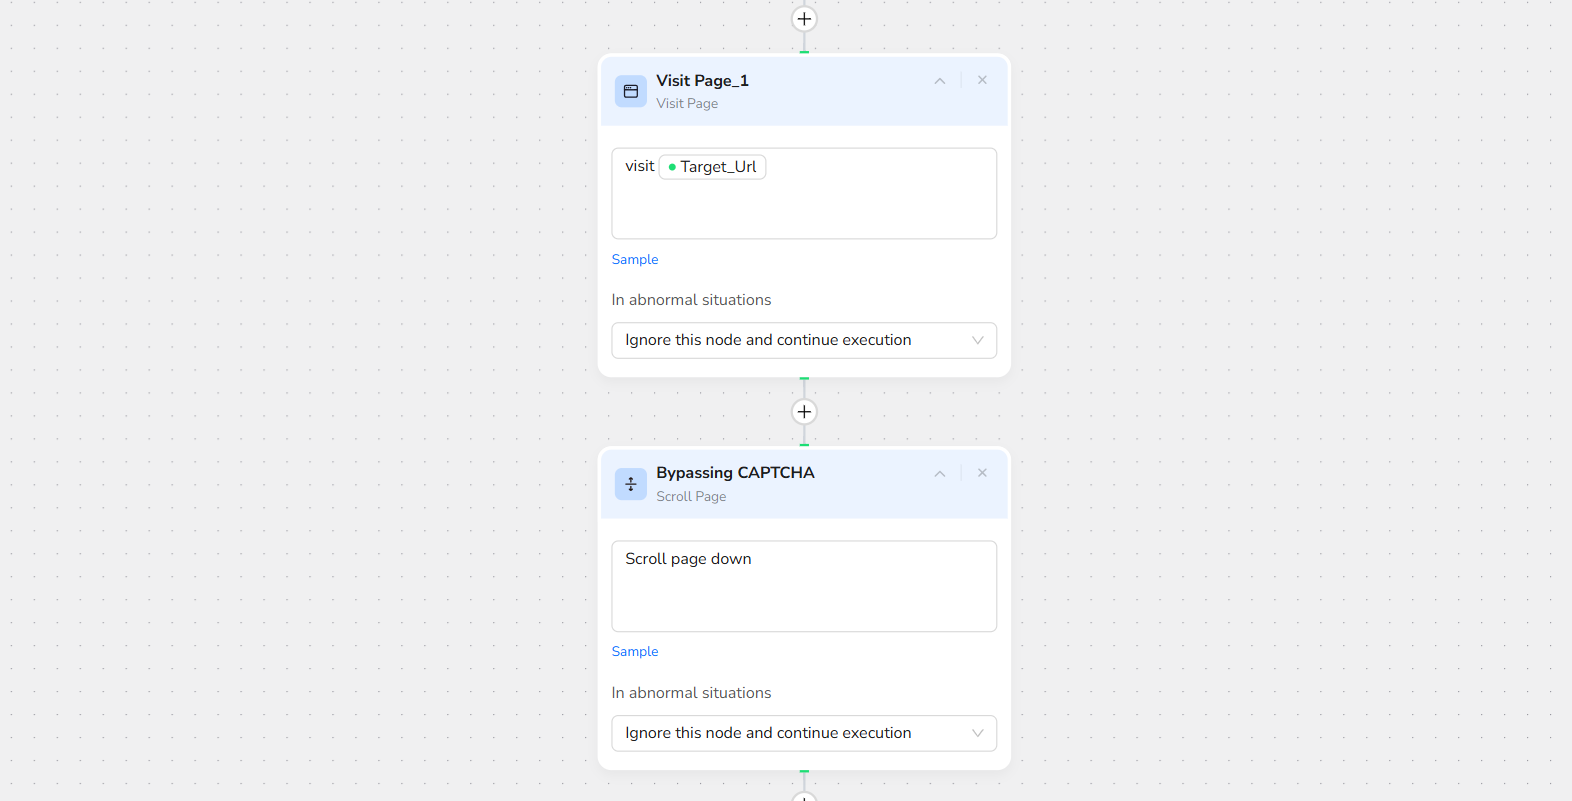This screenshot has width=1572, height=801.
Task: Click the Visit Page node browser icon
Action: (630, 91)
